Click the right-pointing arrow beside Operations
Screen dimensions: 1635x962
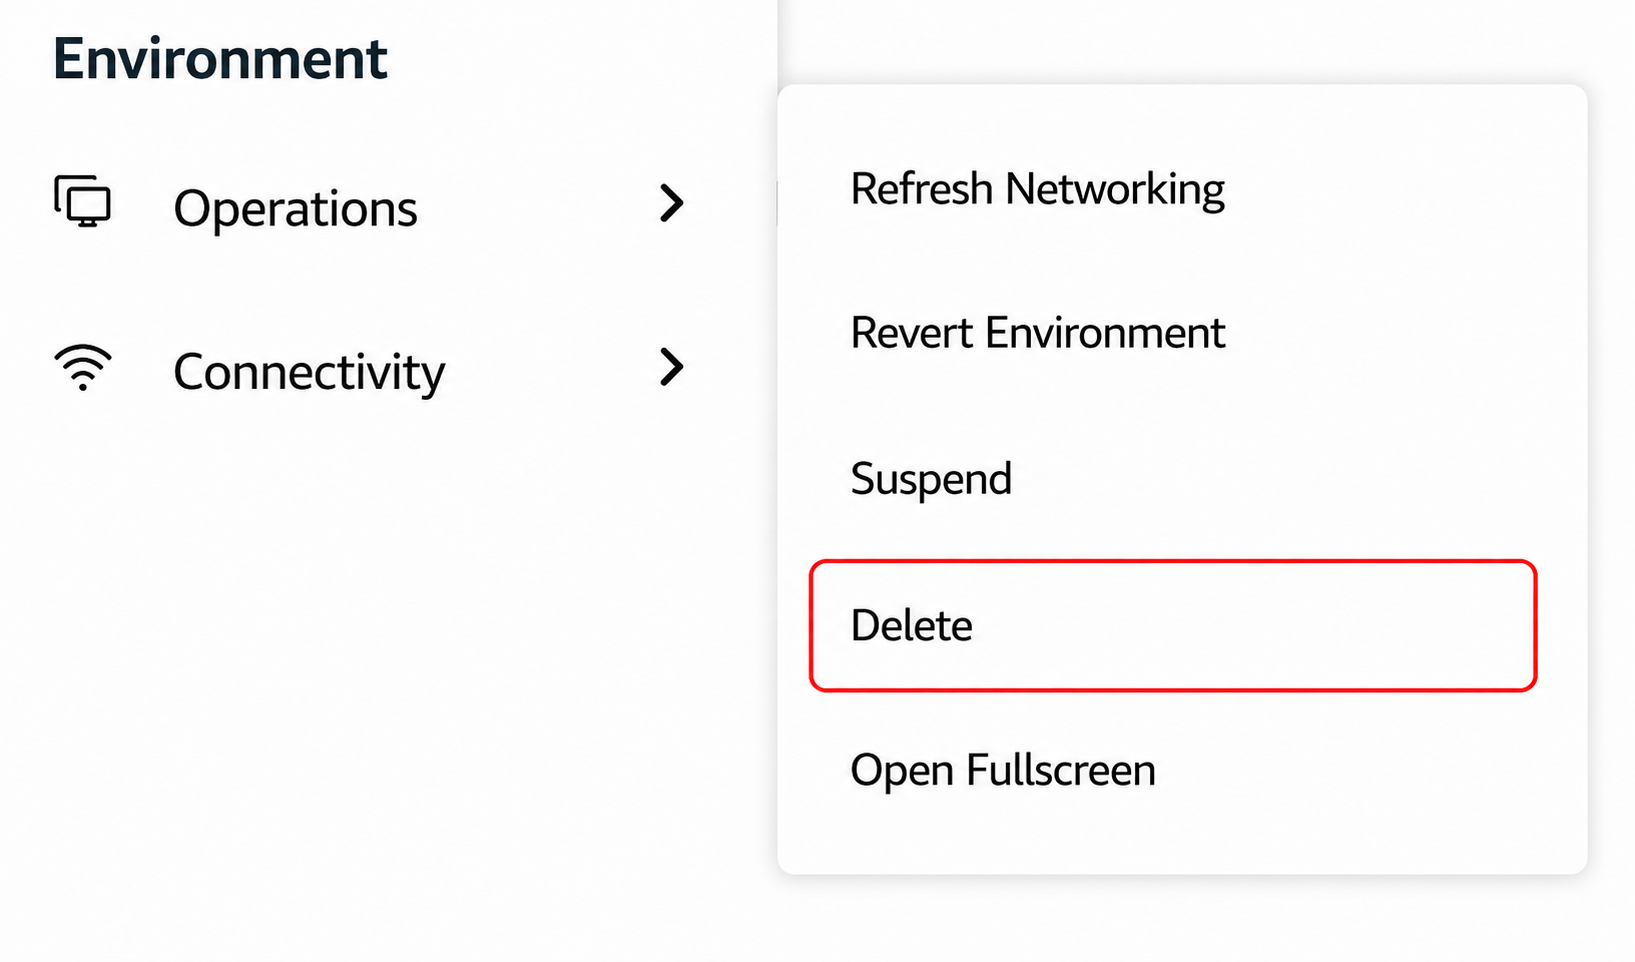[672, 203]
